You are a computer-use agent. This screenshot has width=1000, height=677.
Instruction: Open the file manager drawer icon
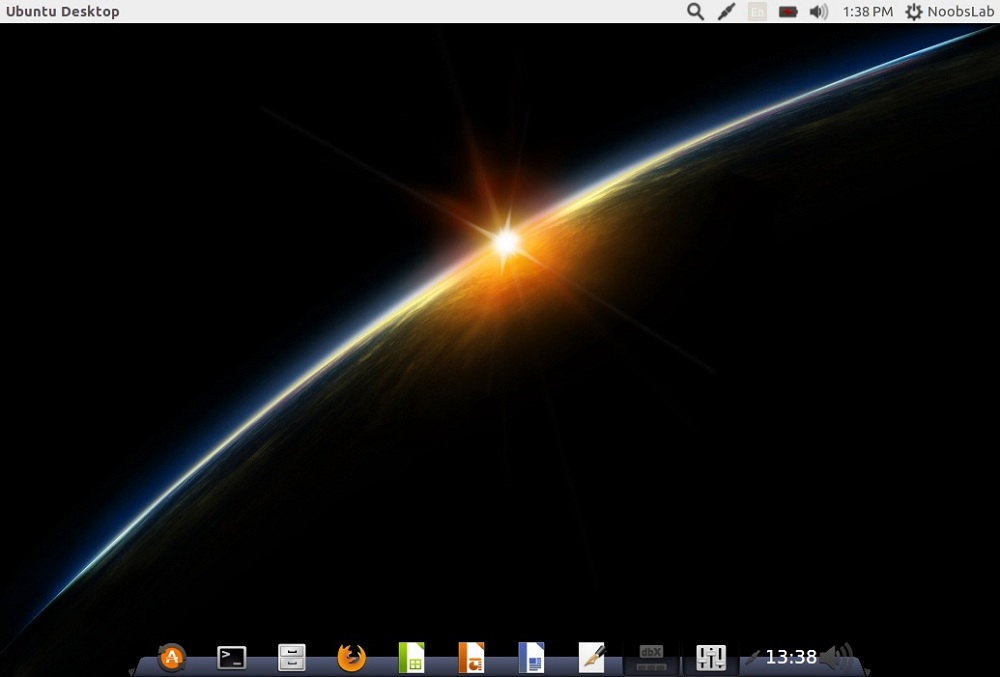click(x=291, y=657)
